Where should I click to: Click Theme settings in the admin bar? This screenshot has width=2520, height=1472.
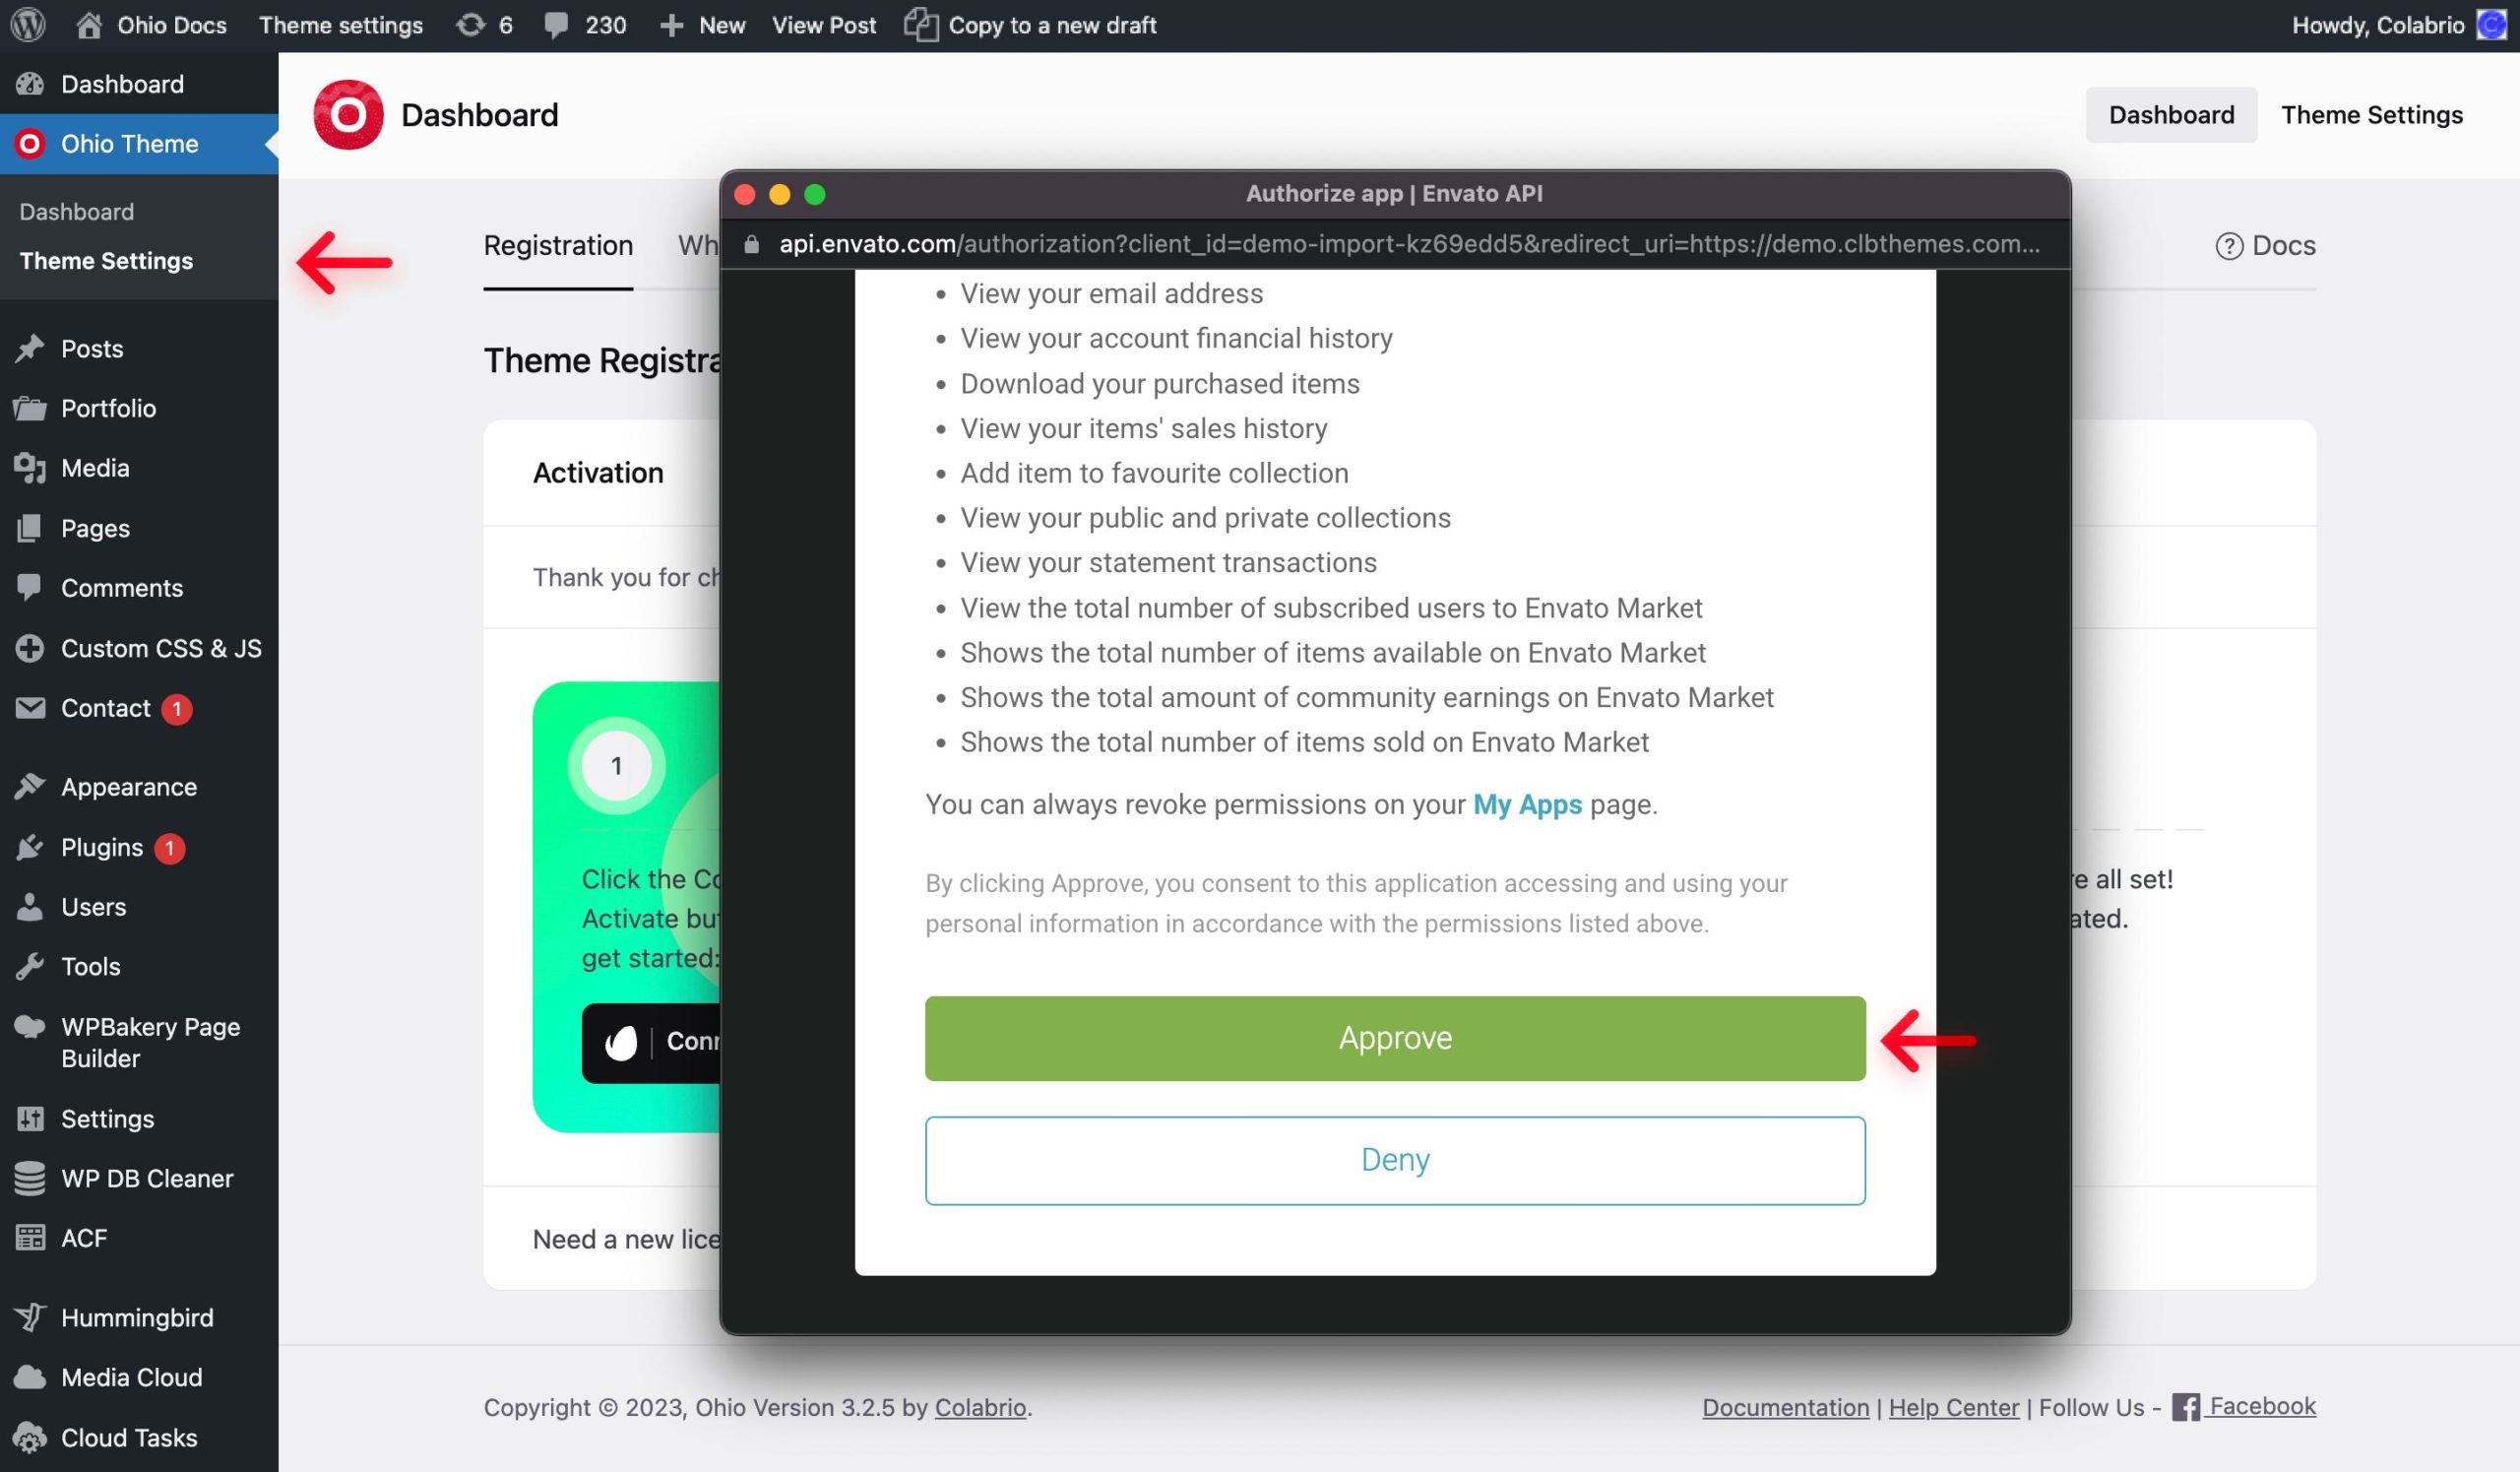340,25
